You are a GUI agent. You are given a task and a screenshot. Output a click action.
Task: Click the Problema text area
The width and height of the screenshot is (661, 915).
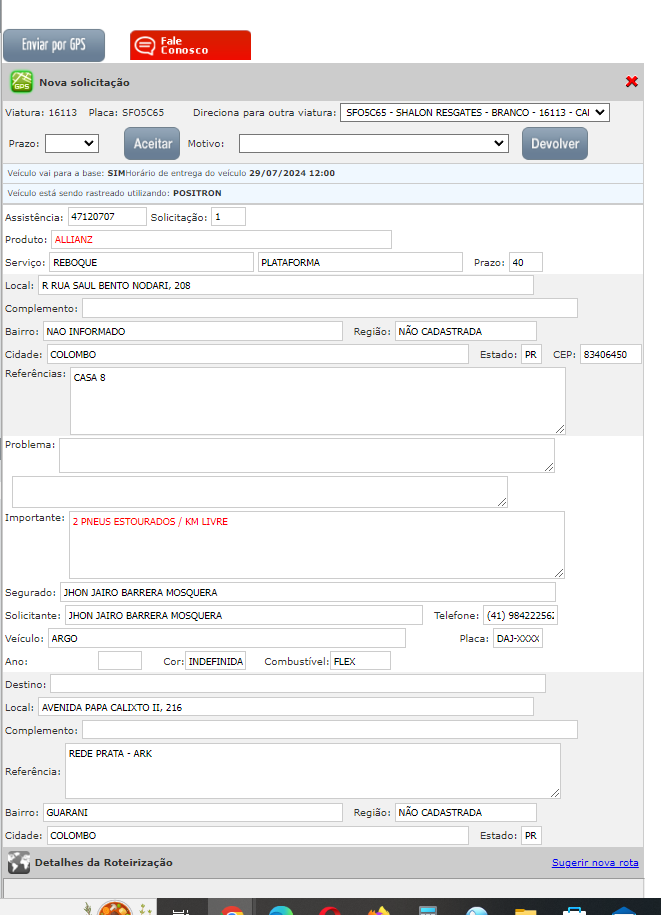click(307, 456)
